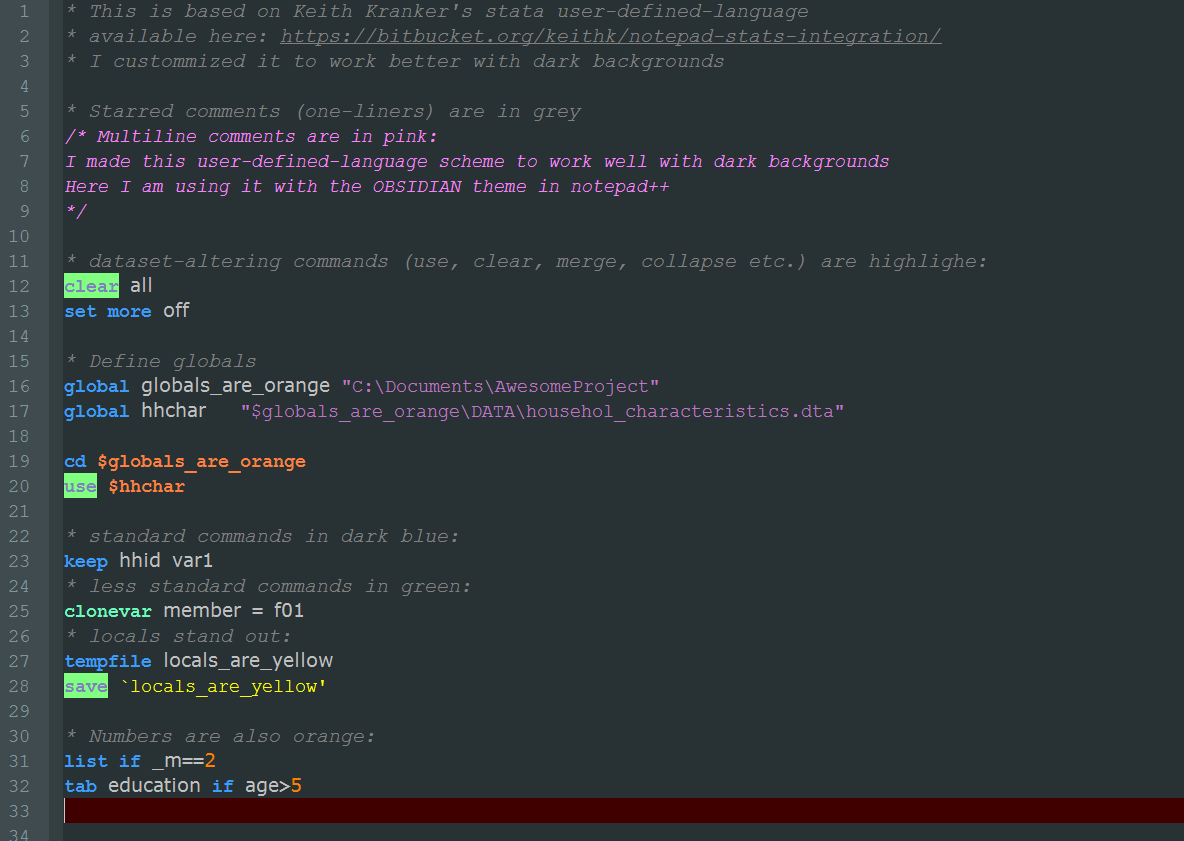Click the $hhchar macro on line 20

(x=146, y=486)
